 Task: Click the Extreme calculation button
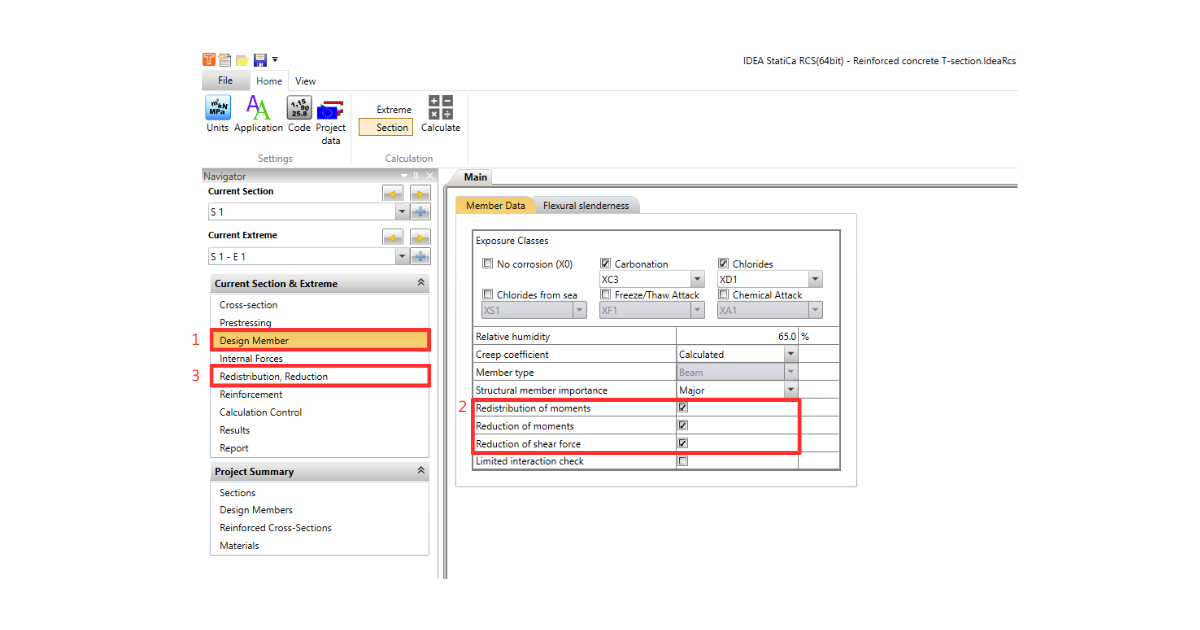[393, 110]
